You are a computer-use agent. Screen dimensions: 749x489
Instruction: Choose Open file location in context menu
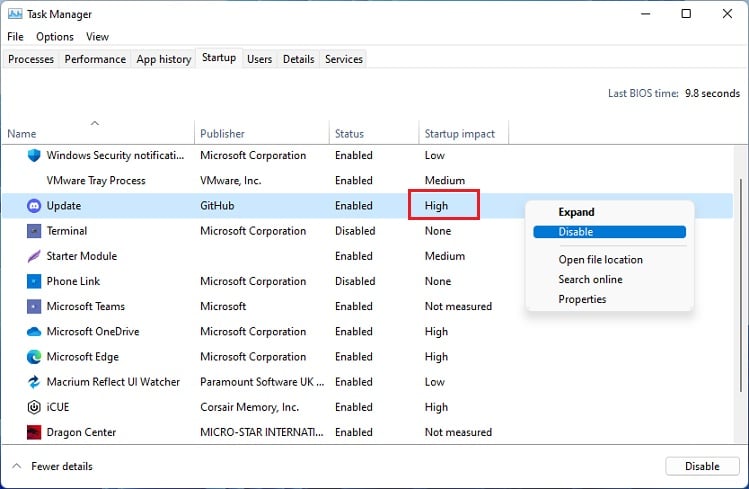pyautogui.click(x=600, y=260)
